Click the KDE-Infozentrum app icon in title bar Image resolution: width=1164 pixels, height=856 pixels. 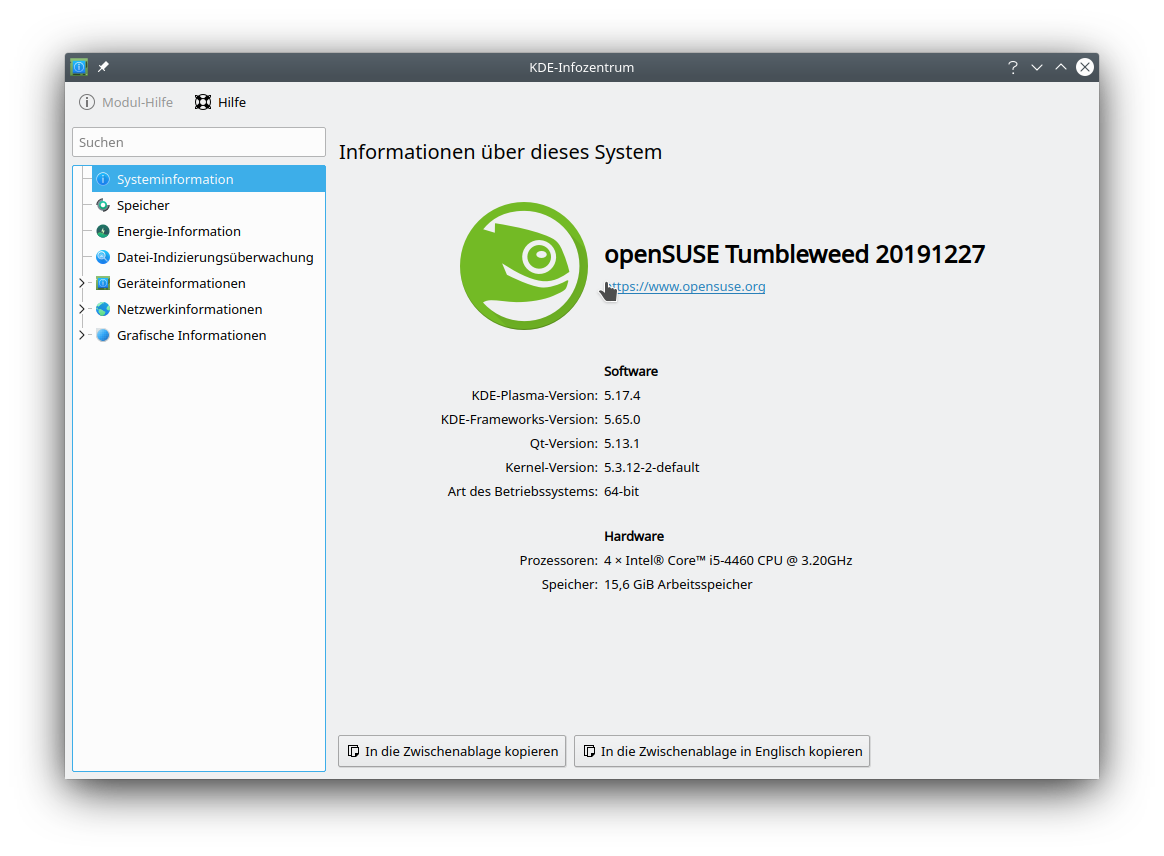(x=79, y=67)
